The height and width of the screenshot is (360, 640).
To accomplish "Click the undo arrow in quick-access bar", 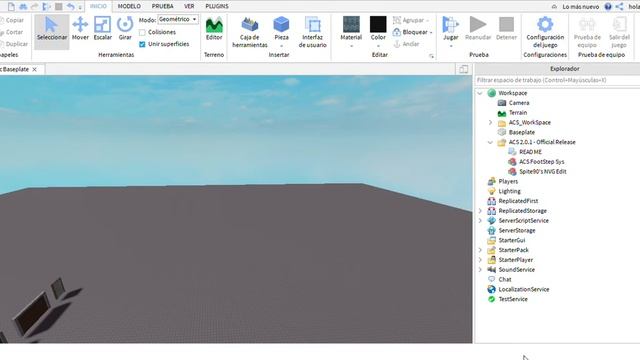I will coord(71,7).
